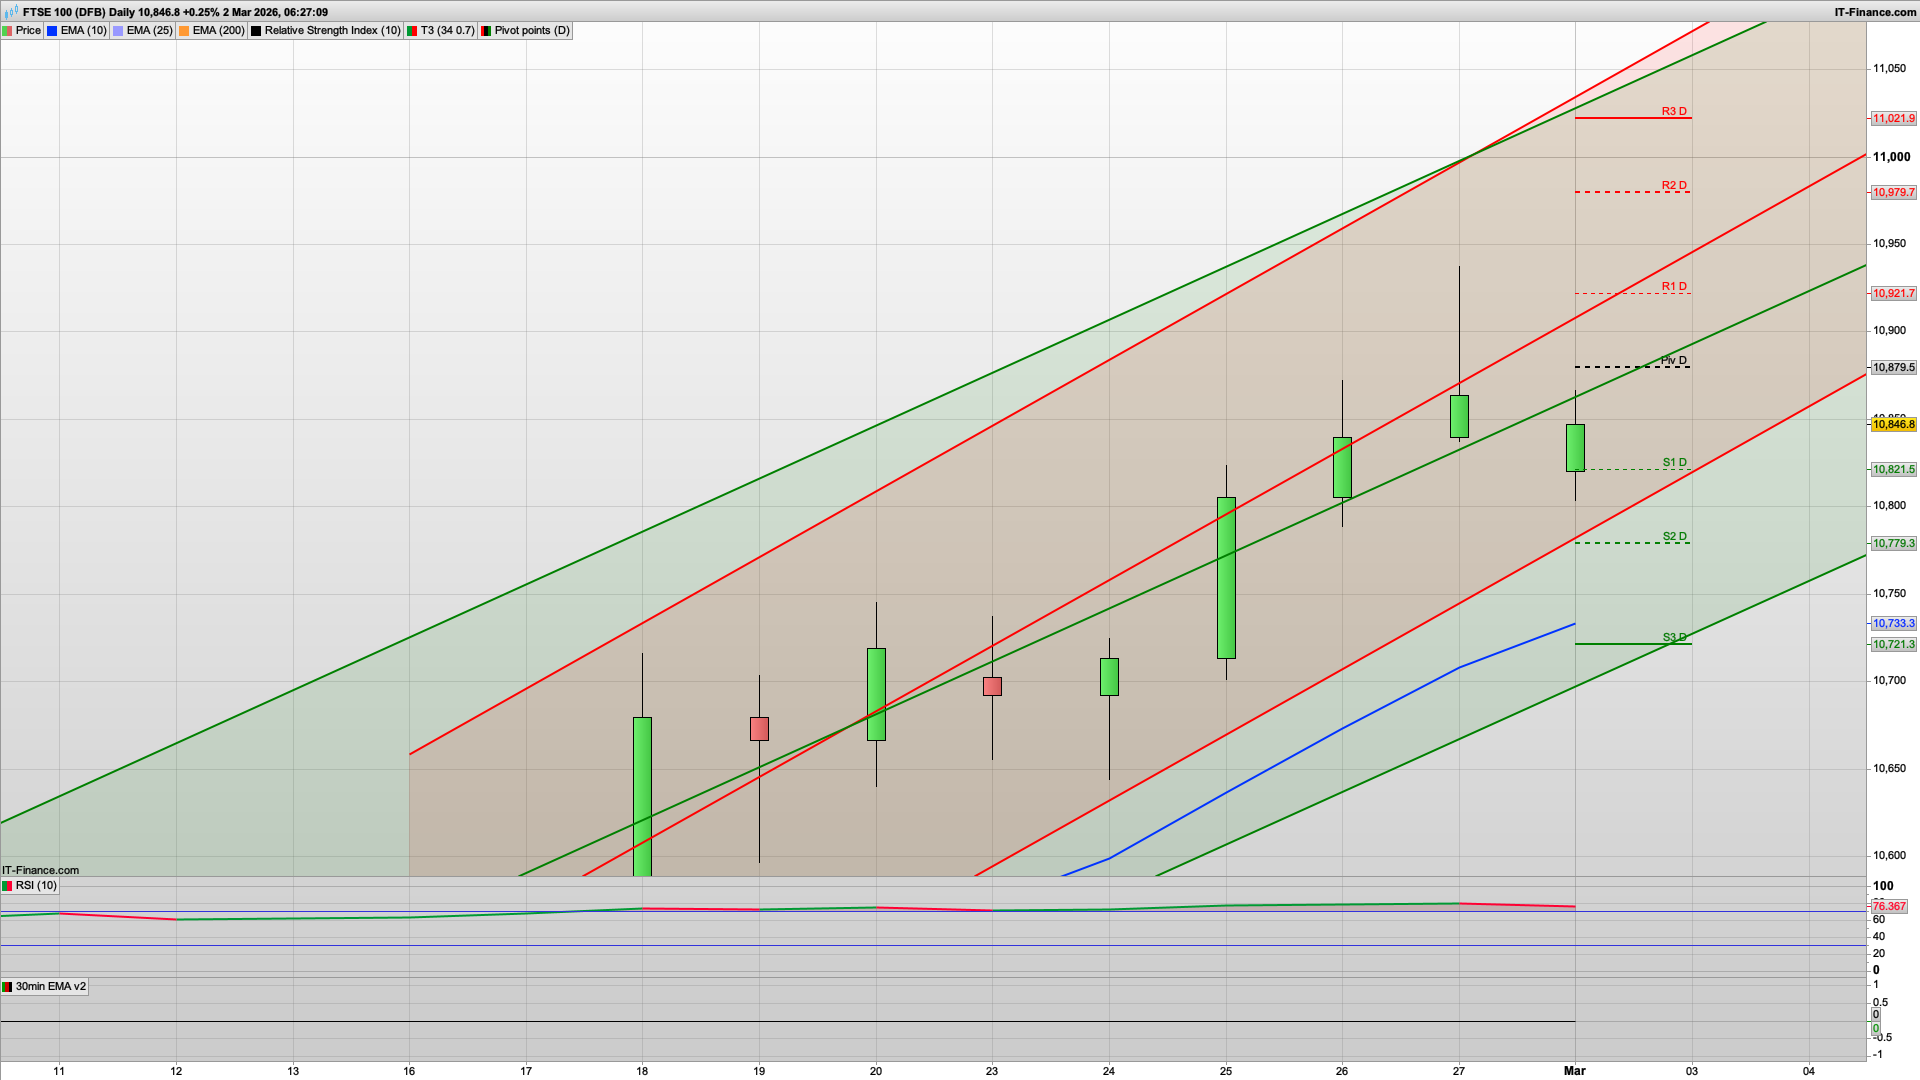Click the purple EMA (25) legend icon
This screenshot has width=1920, height=1080.
tap(117, 30)
